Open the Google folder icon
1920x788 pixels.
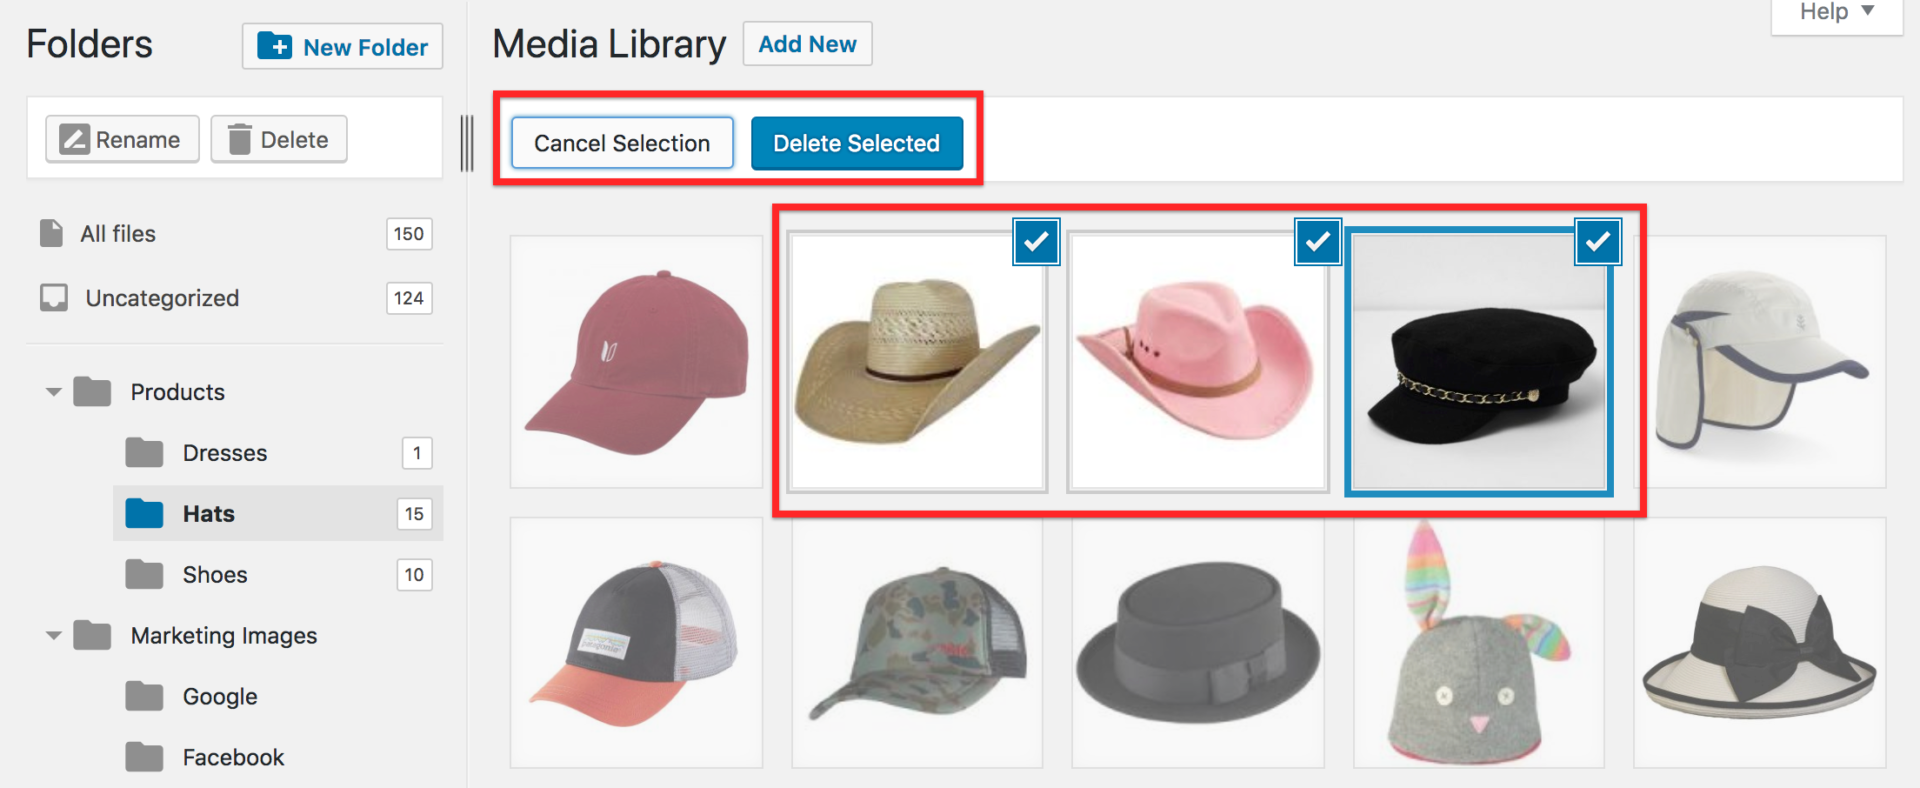point(144,696)
